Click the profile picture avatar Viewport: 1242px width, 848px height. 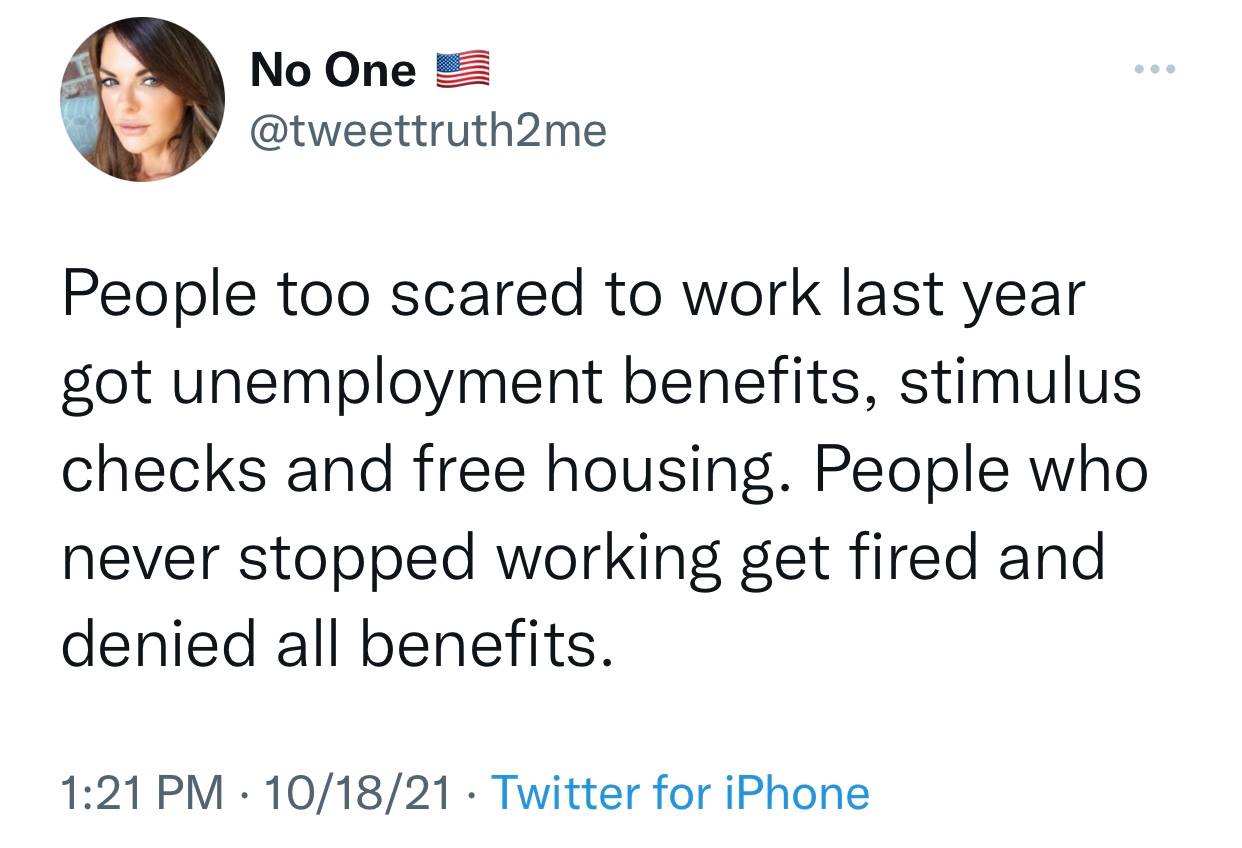pos(143,99)
